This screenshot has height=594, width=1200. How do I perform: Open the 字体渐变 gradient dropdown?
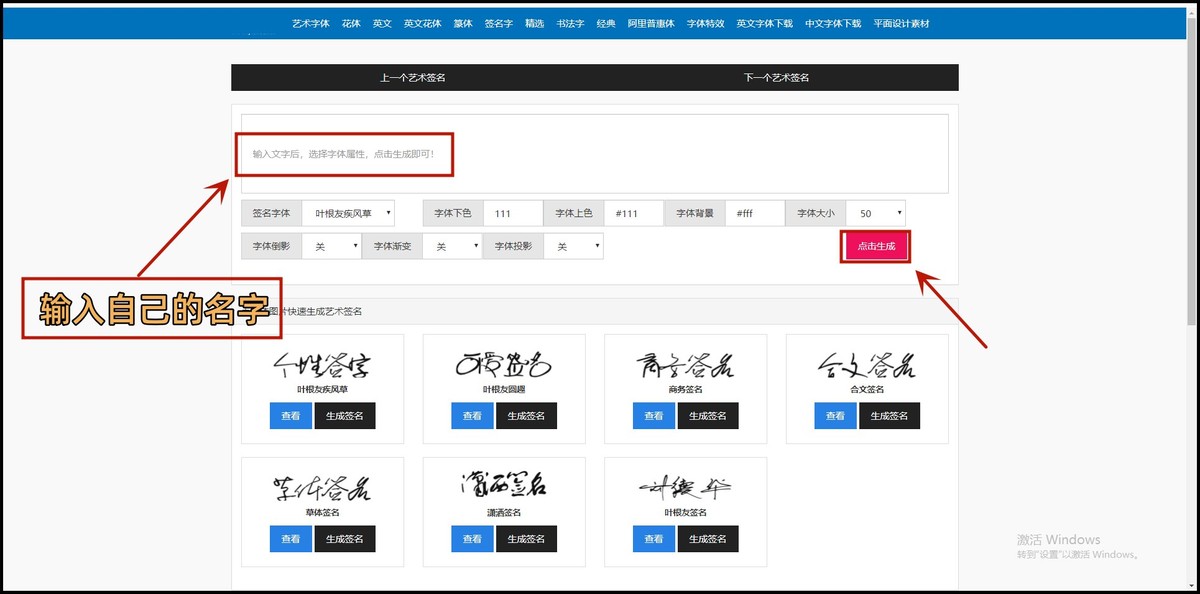pos(452,245)
